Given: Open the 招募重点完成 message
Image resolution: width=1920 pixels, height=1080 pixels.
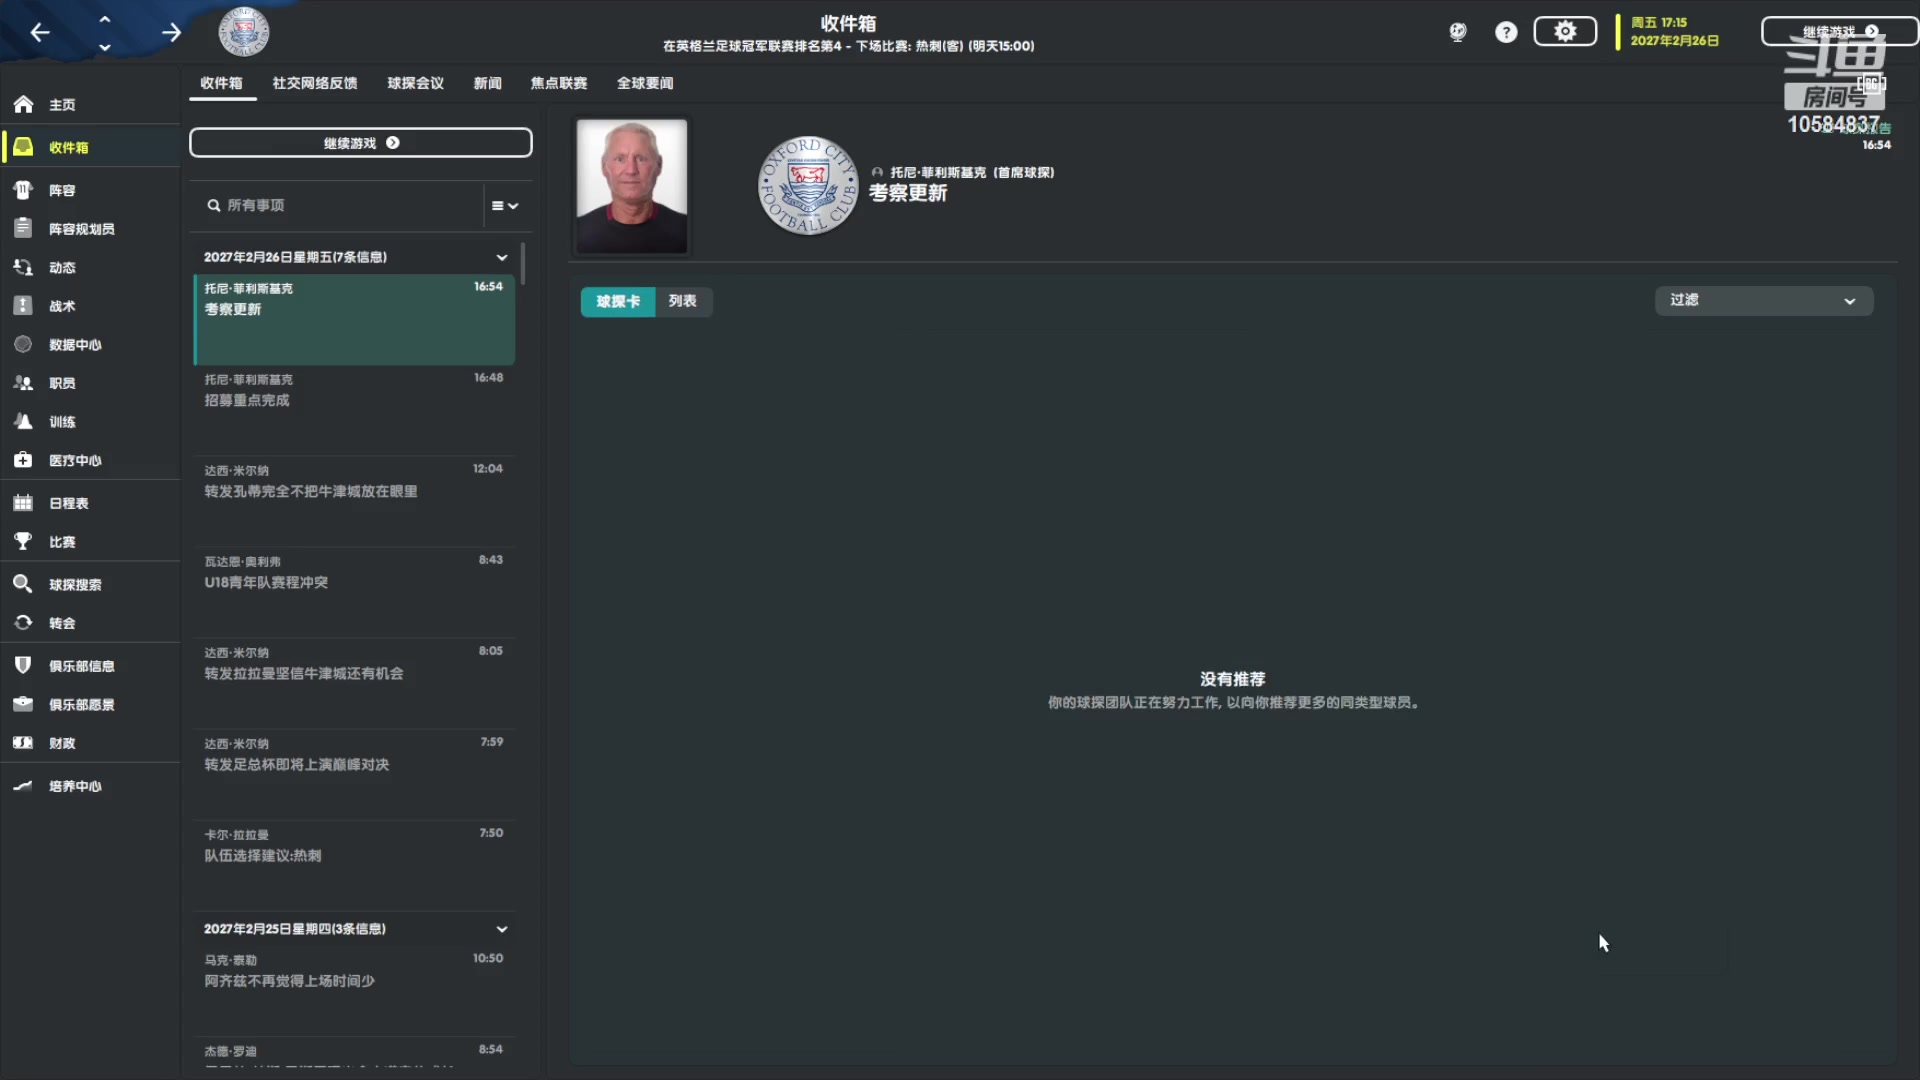Looking at the screenshot, I should point(355,410).
